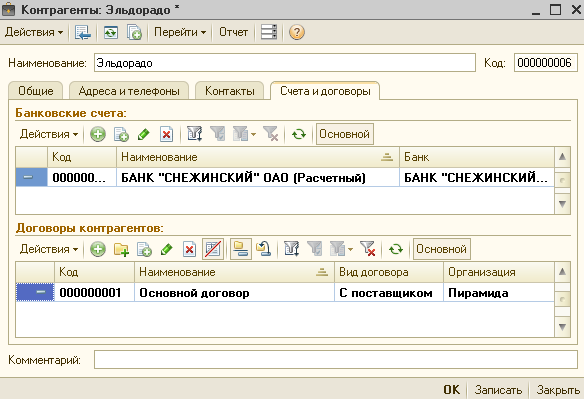This screenshot has height=399, width=584.
Task: Open help with the question mark icon
Action: (x=296, y=32)
